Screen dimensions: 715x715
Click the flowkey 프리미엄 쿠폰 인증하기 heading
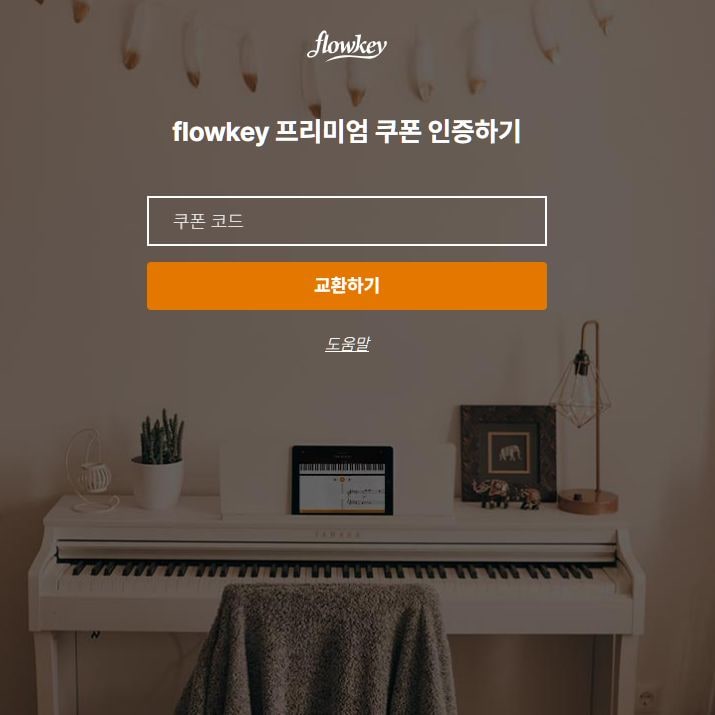[347, 131]
